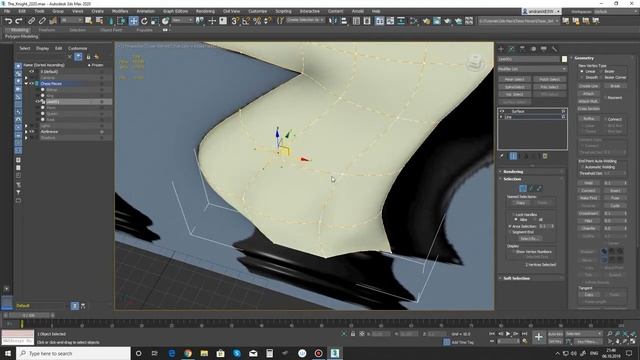640x360 pixels.
Task: Open the Modify command panel tab
Action: pos(512,49)
